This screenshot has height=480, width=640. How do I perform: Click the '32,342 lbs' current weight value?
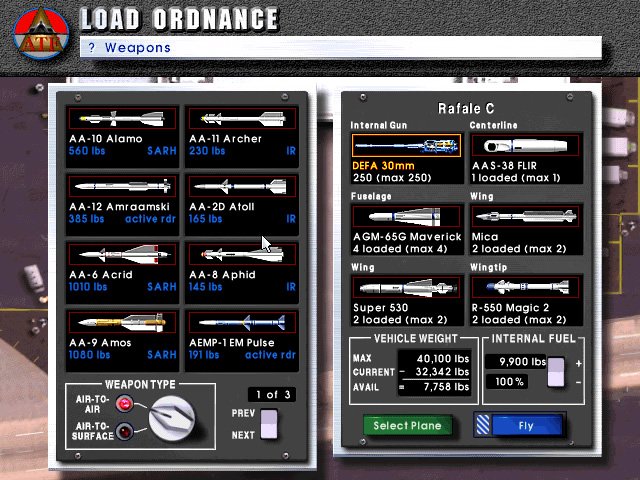click(442, 371)
